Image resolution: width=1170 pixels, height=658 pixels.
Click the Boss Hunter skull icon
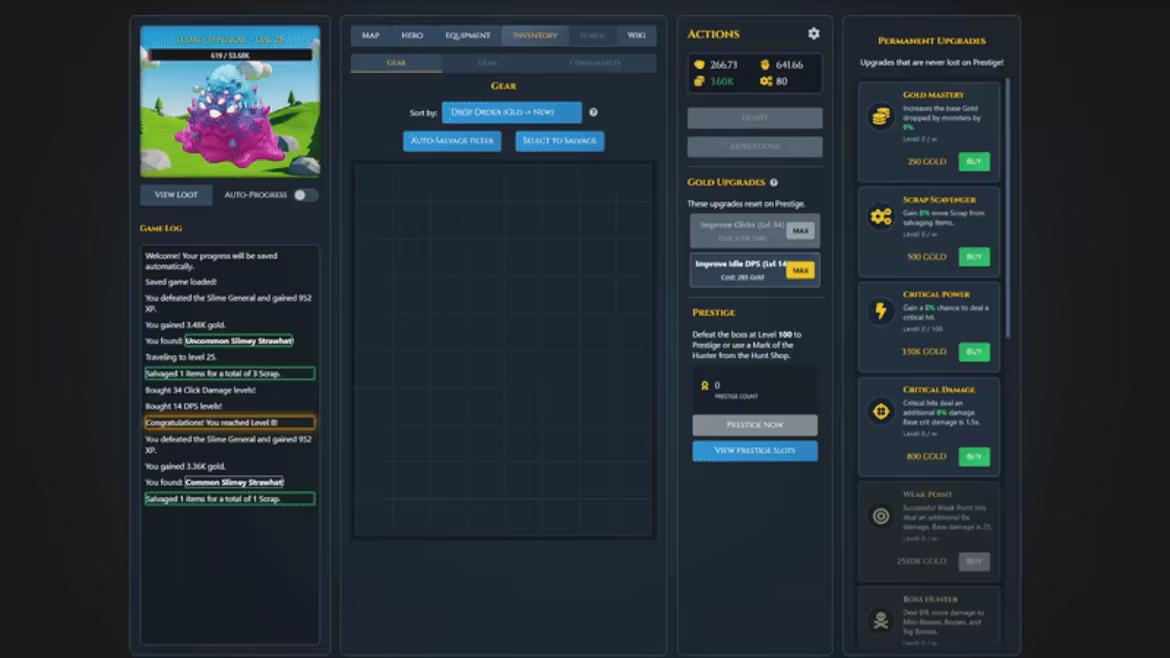click(880, 620)
